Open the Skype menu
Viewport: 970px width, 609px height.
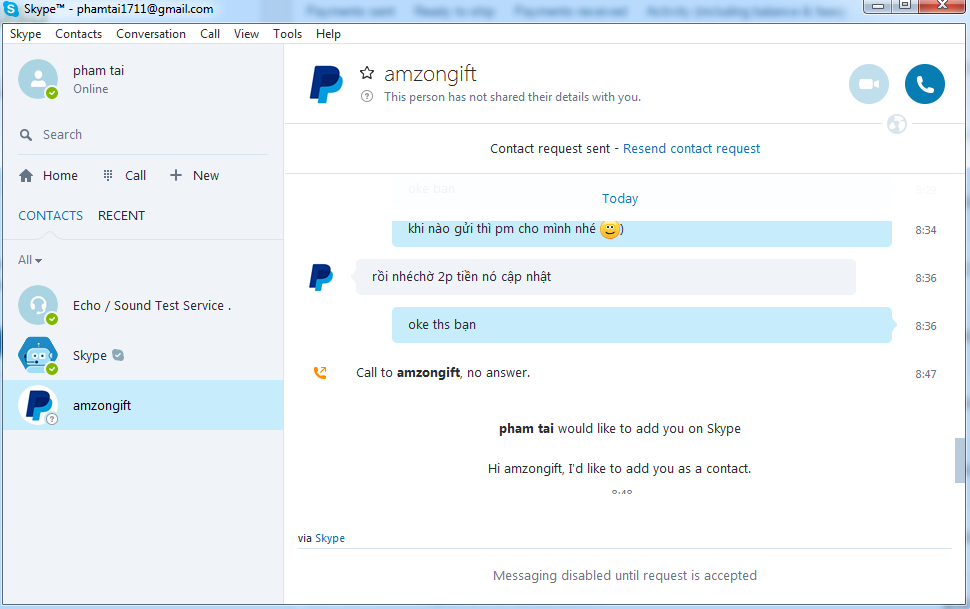(x=25, y=34)
